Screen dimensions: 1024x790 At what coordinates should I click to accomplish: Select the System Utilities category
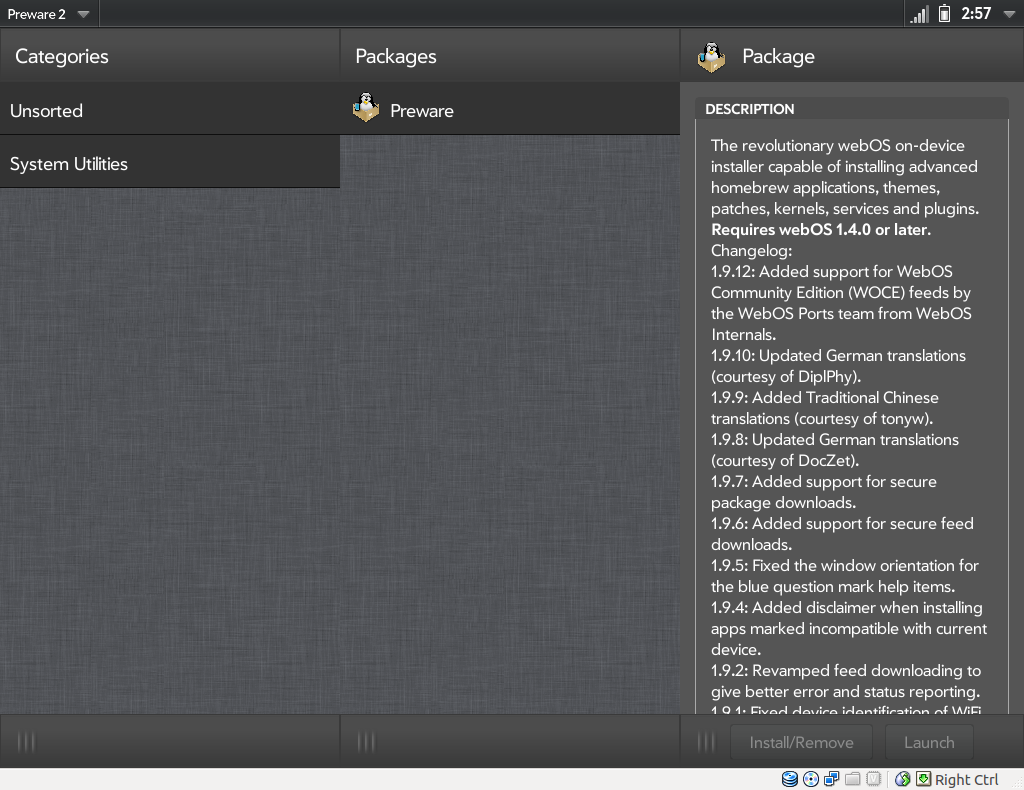[170, 163]
